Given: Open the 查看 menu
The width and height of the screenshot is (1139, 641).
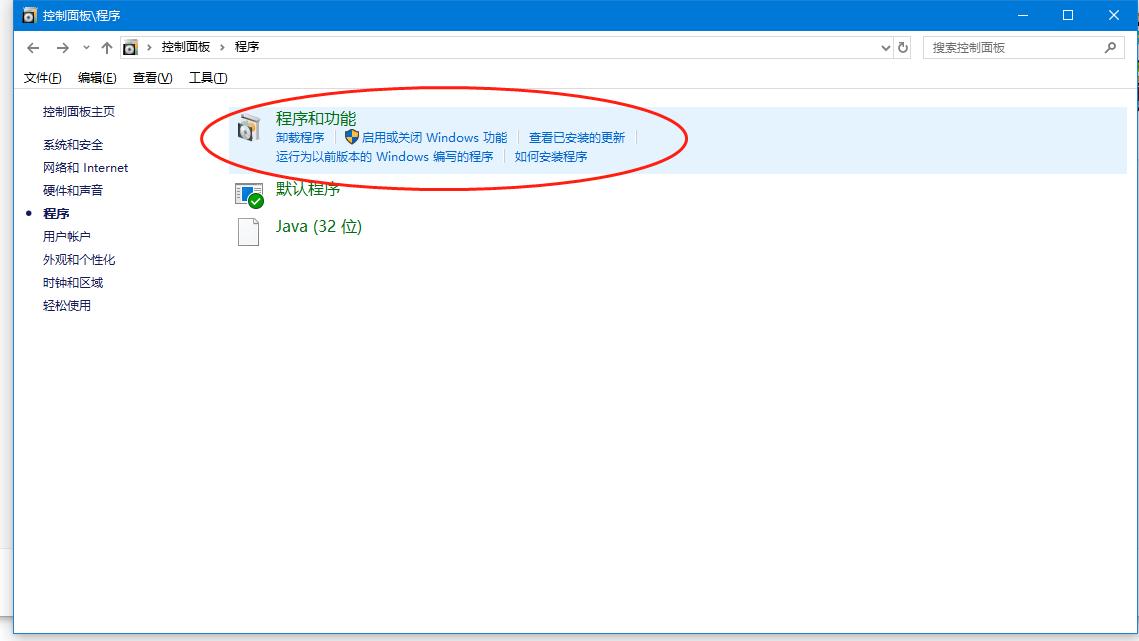Looking at the screenshot, I should click(x=150, y=77).
